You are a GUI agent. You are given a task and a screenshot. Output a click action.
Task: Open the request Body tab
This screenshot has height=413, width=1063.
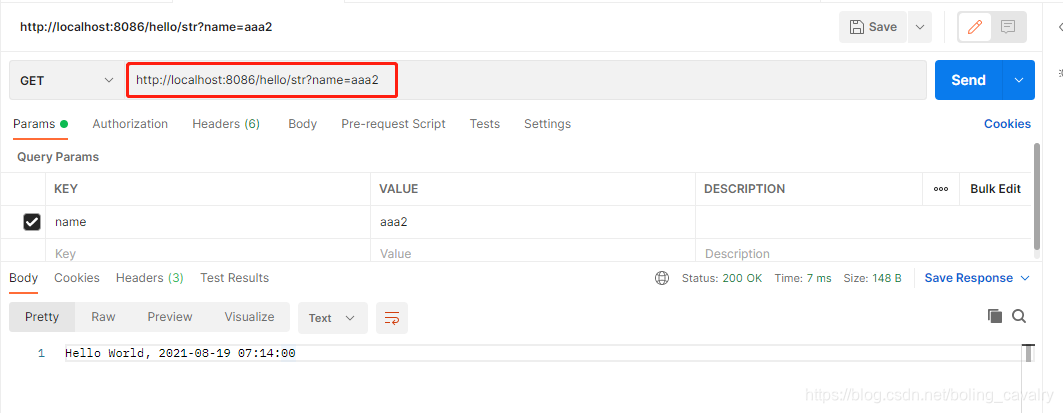tap(302, 123)
